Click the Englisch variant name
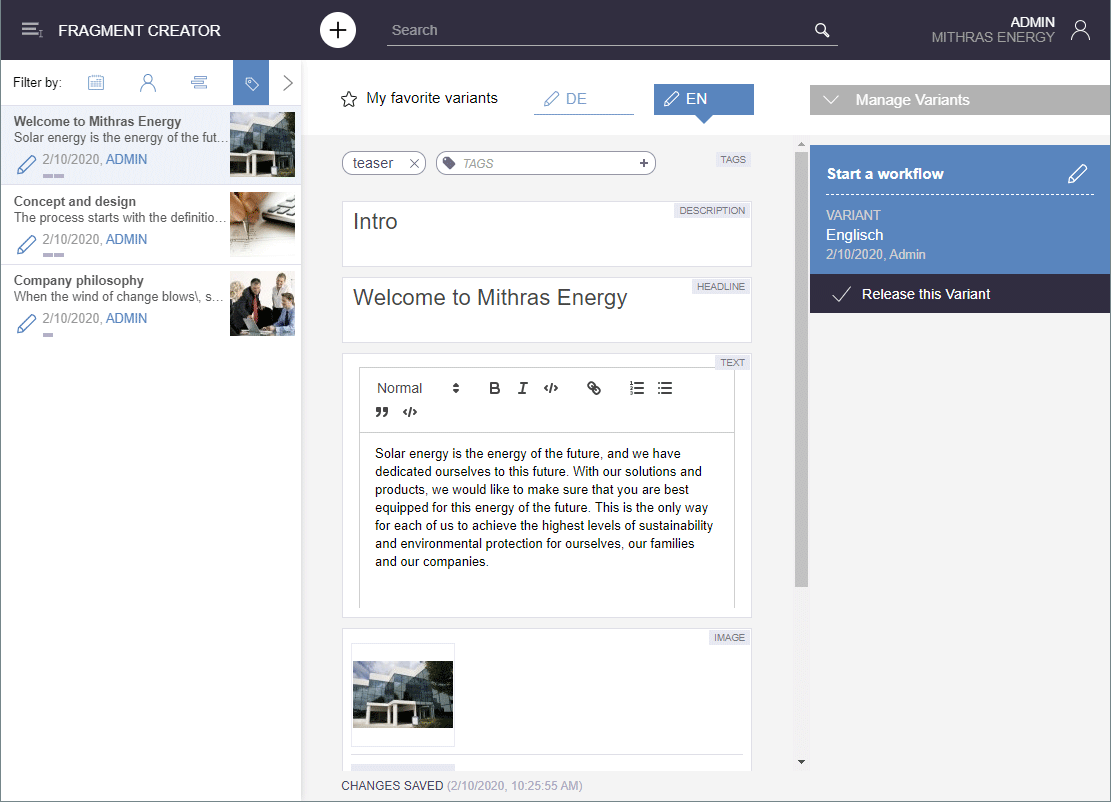The width and height of the screenshot is (1111, 802). (855, 235)
